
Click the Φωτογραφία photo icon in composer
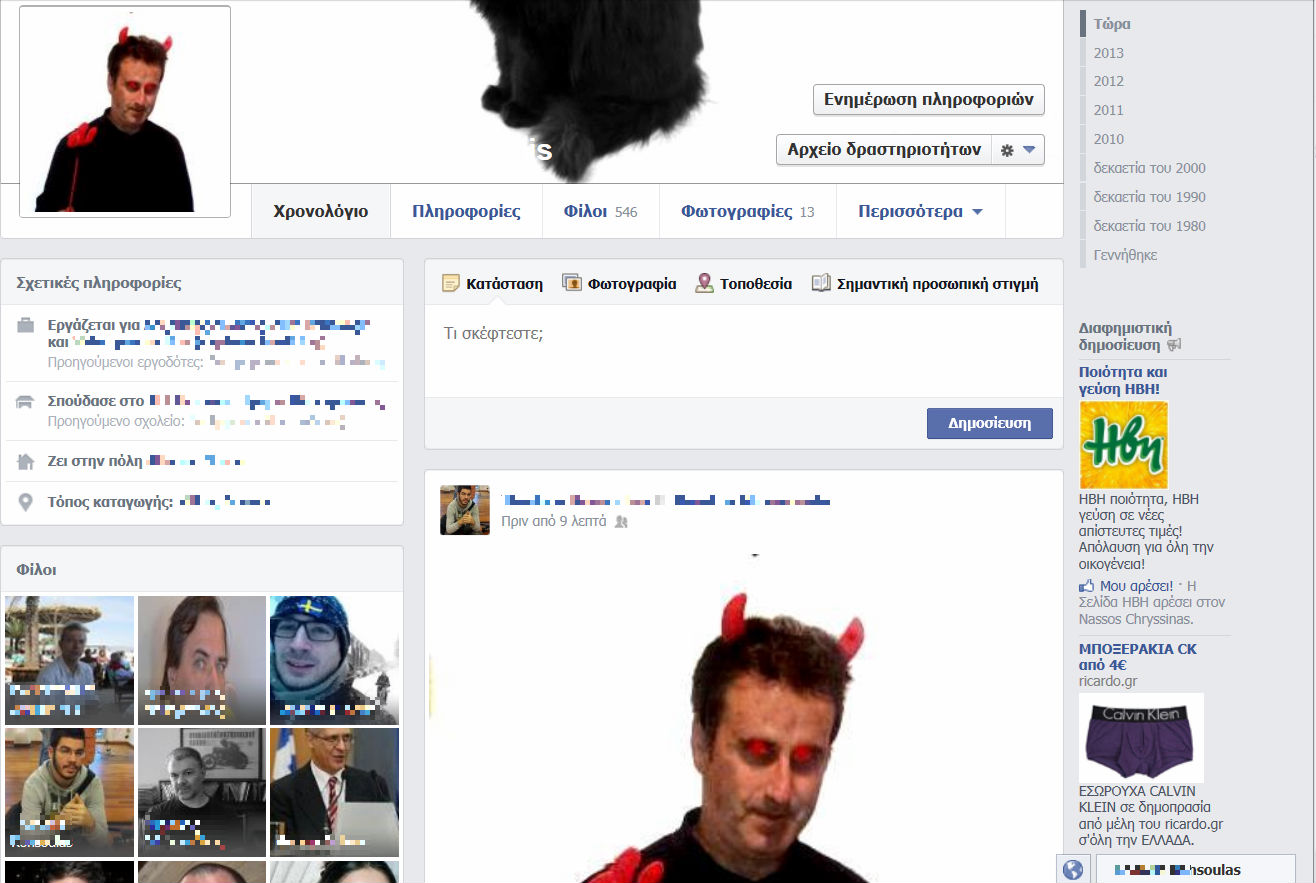(572, 284)
